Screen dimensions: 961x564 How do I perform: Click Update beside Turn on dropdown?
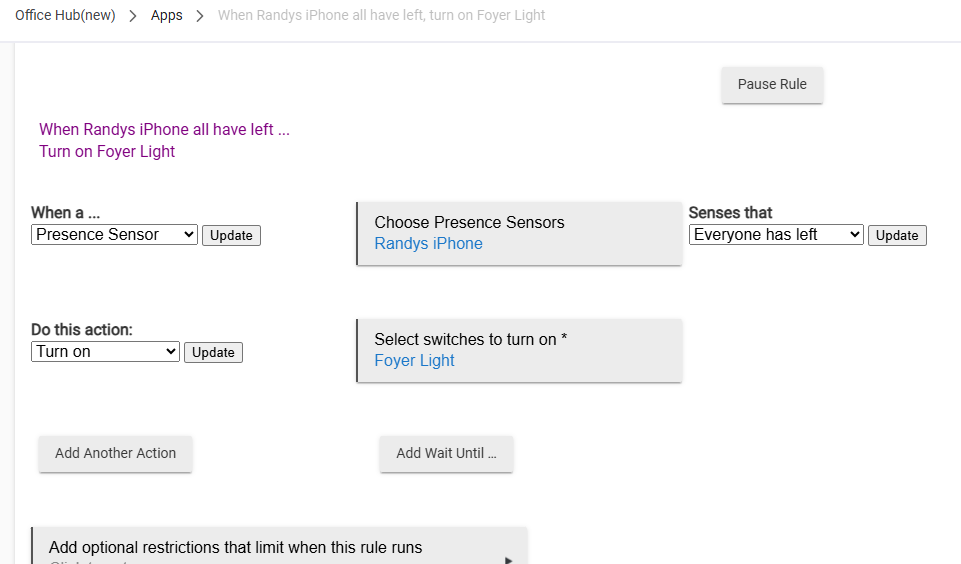(x=213, y=353)
